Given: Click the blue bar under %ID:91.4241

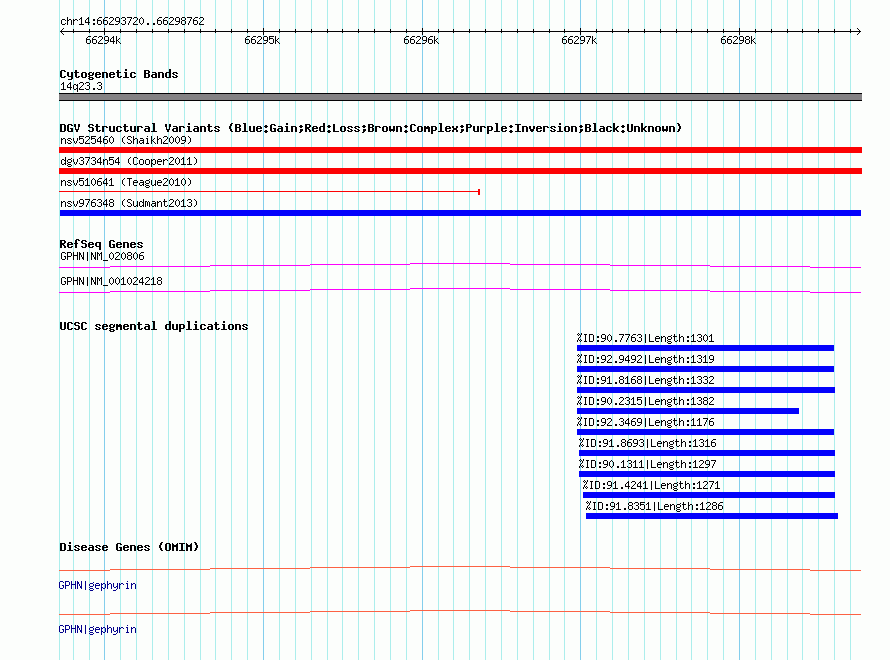Looking at the screenshot, I should pyautogui.click(x=709, y=495).
